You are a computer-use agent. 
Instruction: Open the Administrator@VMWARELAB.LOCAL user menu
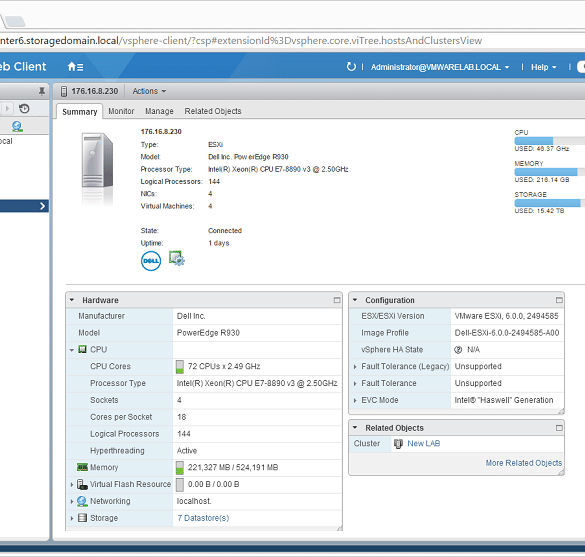tap(440, 67)
